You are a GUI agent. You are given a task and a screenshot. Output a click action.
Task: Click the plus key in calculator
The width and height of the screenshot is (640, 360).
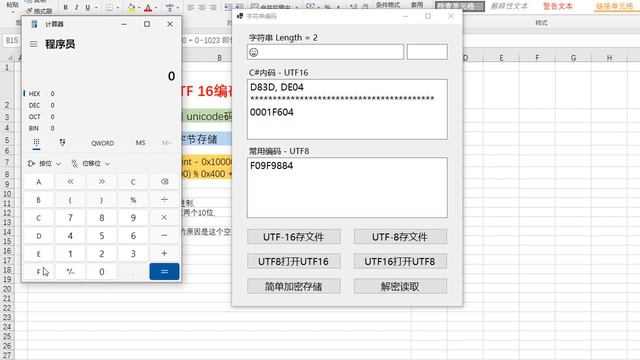[164, 253]
